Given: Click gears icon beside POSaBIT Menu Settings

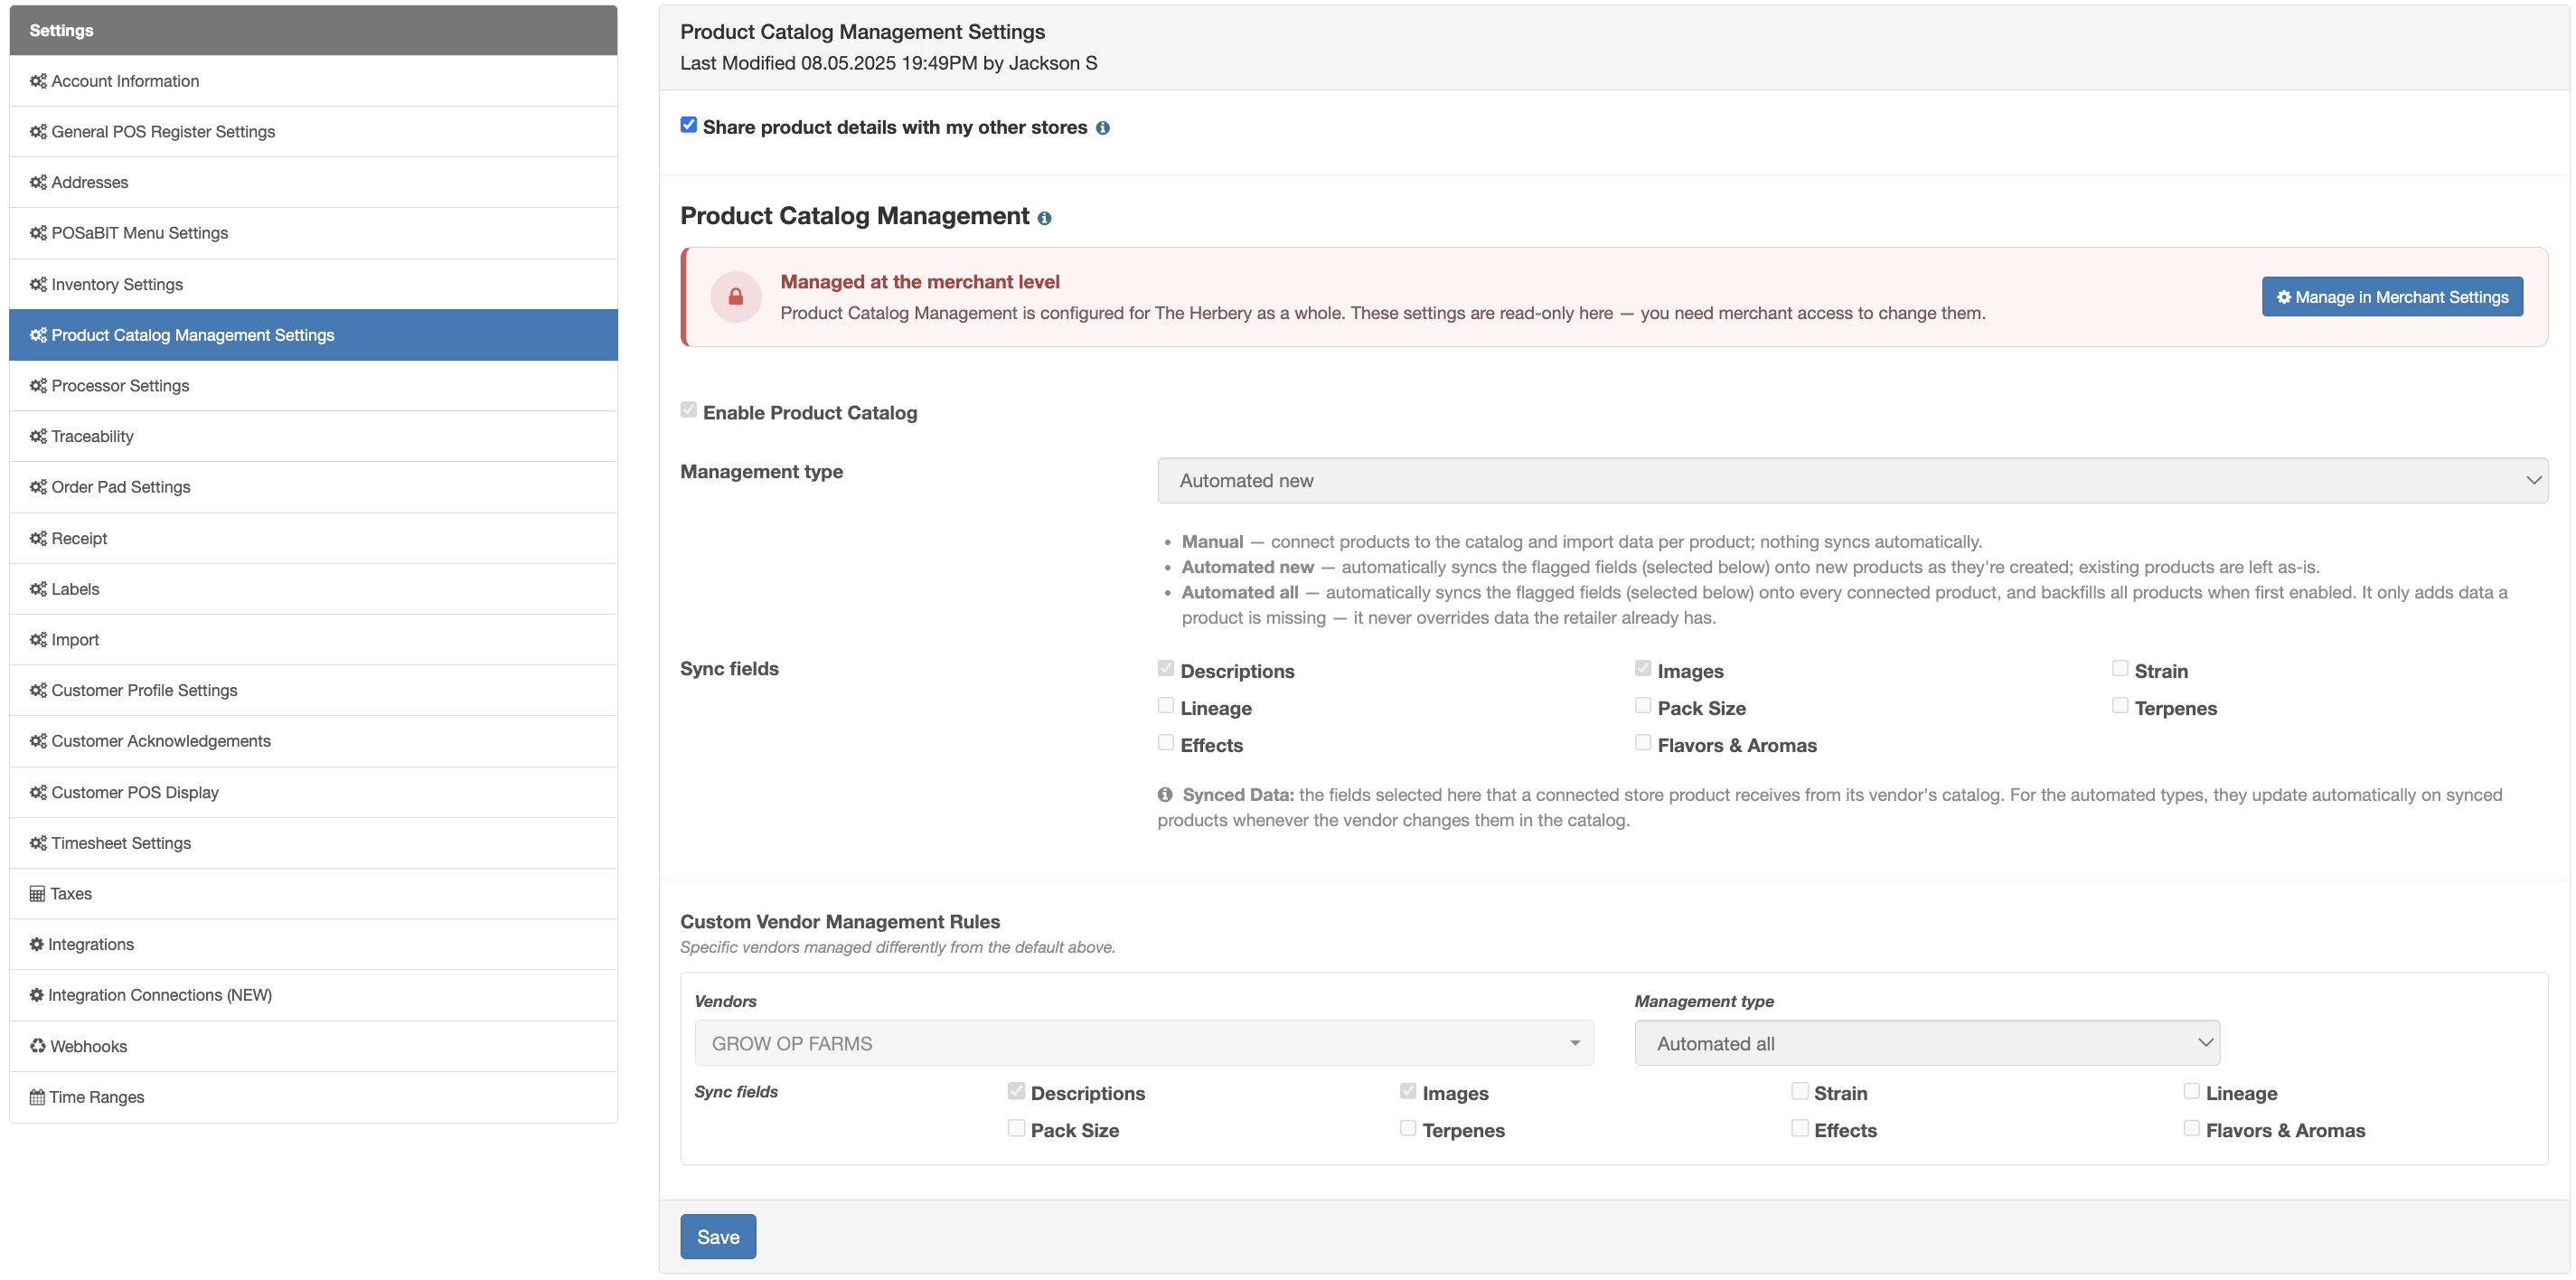Looking at the screenshot, I should pyautogui.click(x=38, y=233).
